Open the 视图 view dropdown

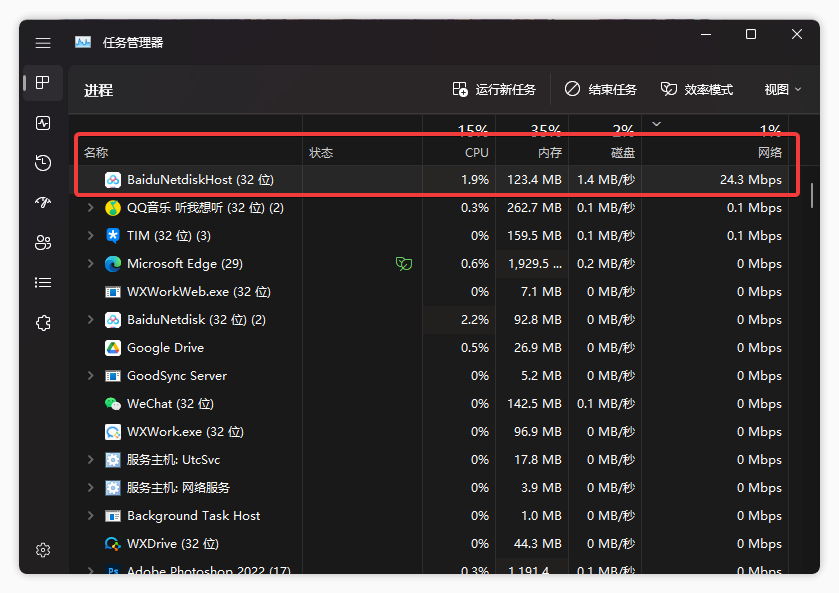[782, 89]
